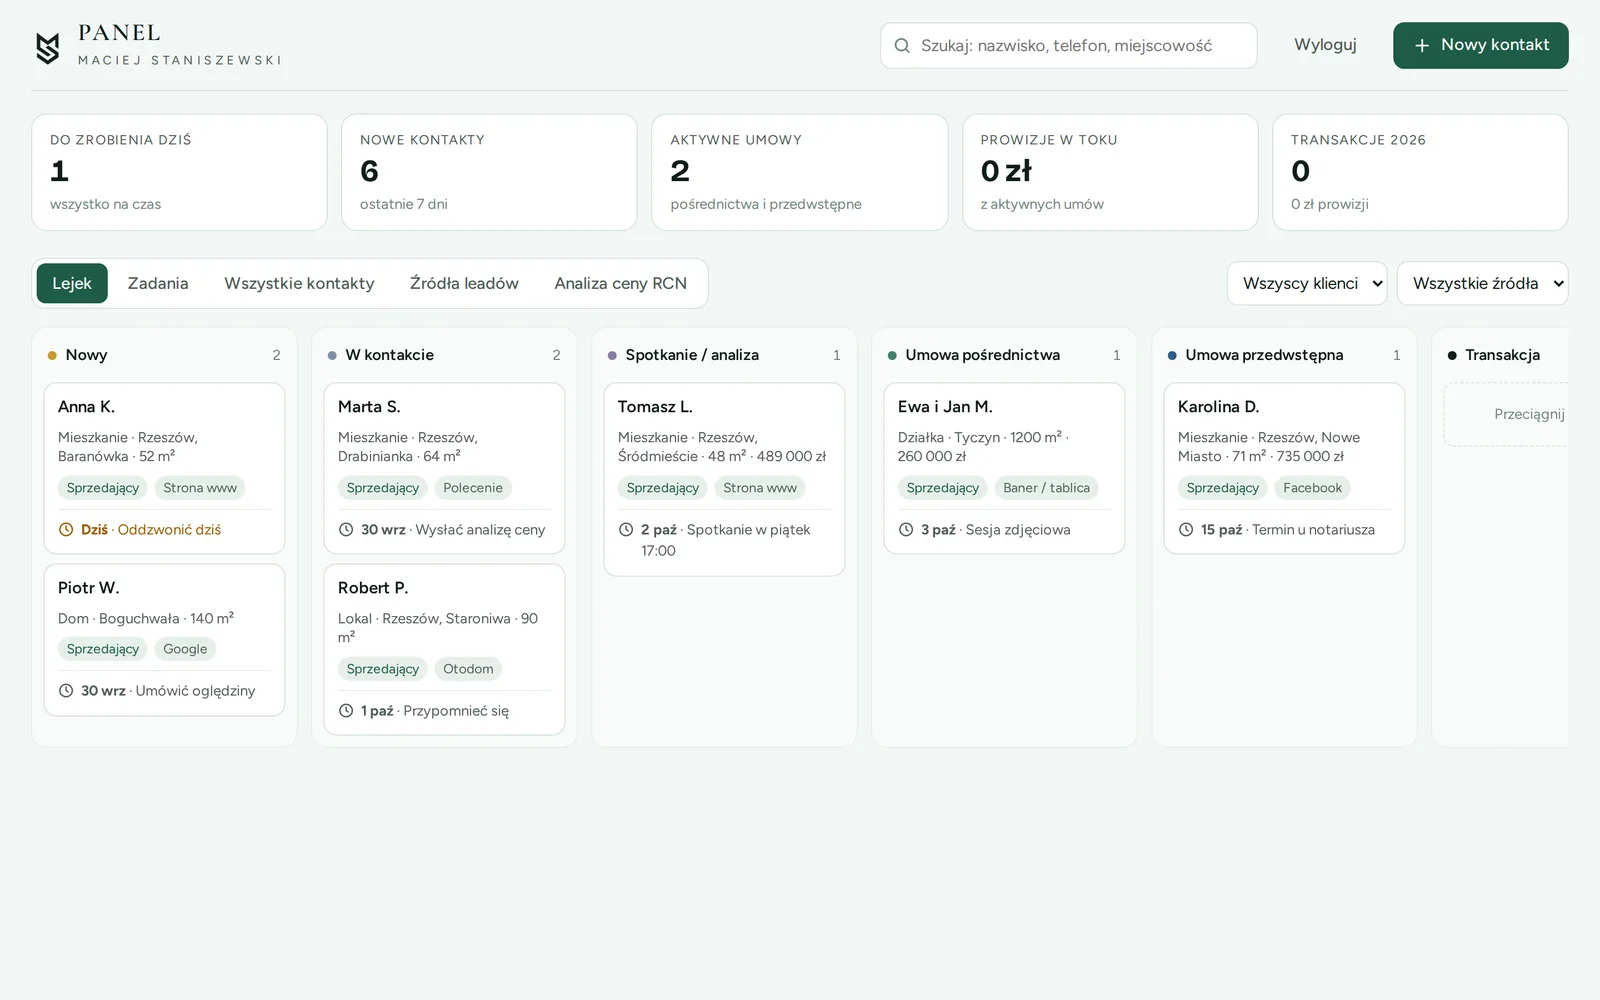Screen dimensions: 1600x1000
Task: Click the Przypomnieć się task text
Action: [456, 711]
